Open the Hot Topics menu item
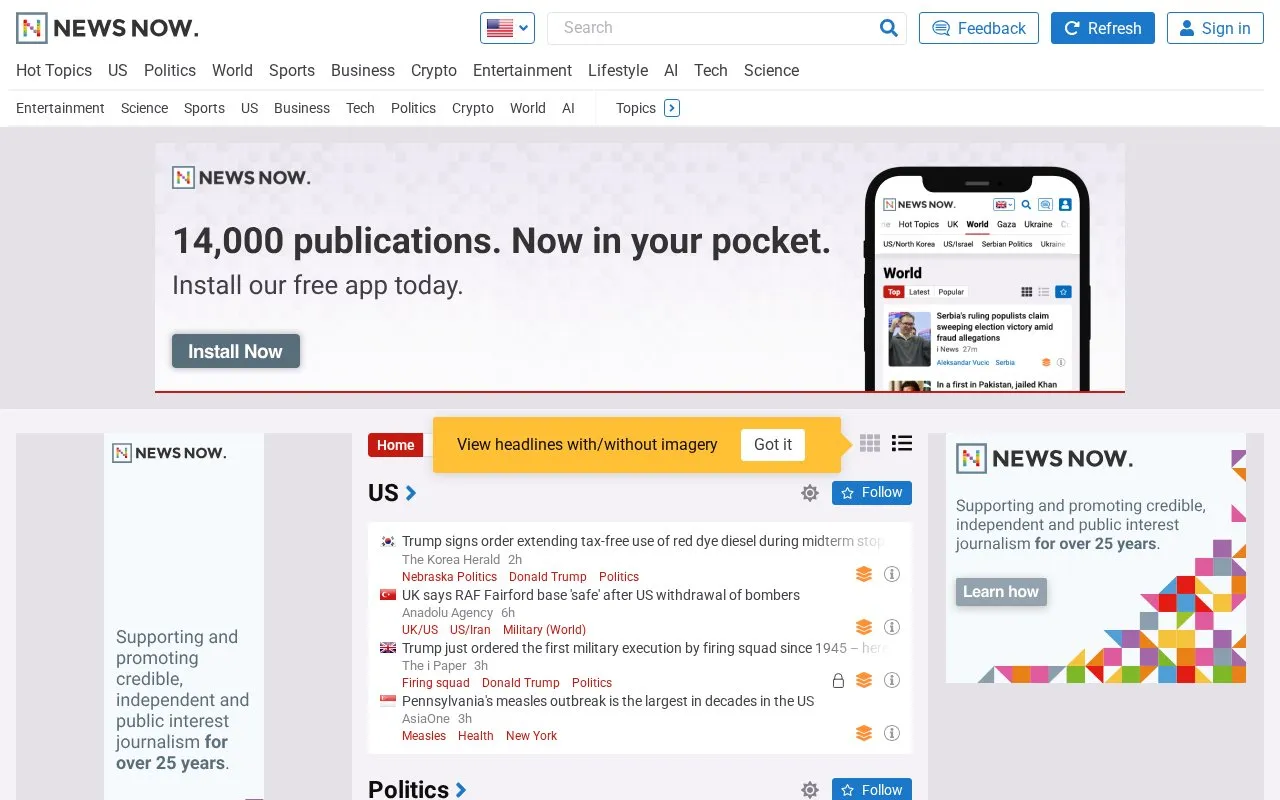The height and width of the screenshot is (800, 1280). 54,70
